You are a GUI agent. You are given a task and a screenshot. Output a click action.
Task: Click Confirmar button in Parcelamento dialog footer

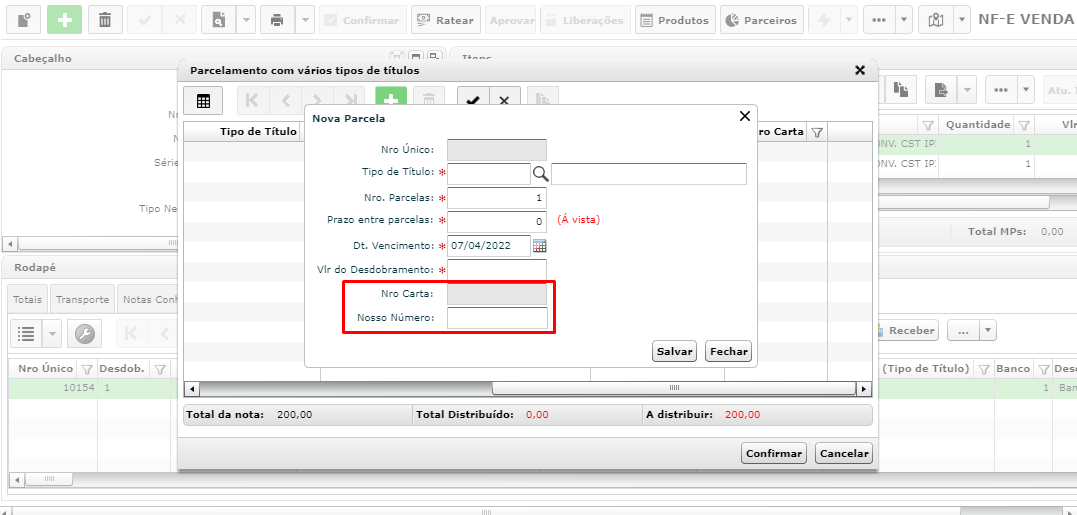774,453
